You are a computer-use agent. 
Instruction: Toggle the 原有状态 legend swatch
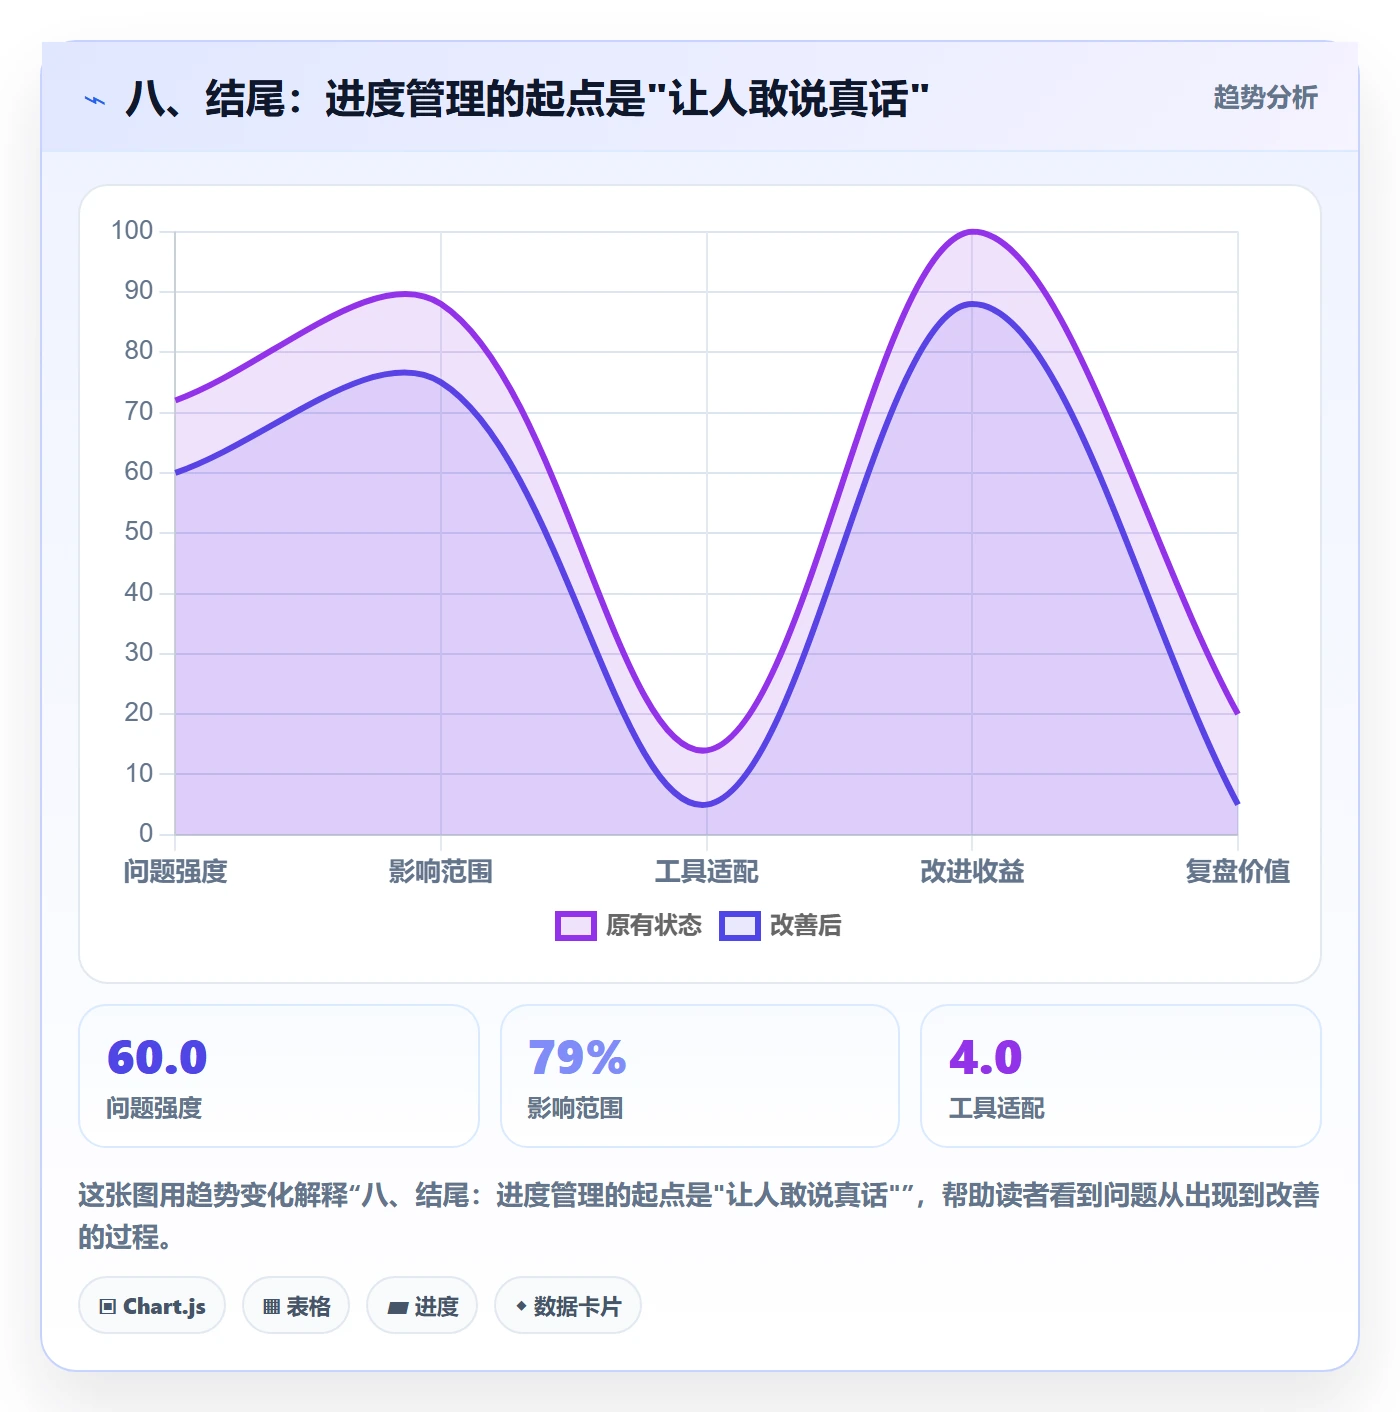tap(575, 926)
